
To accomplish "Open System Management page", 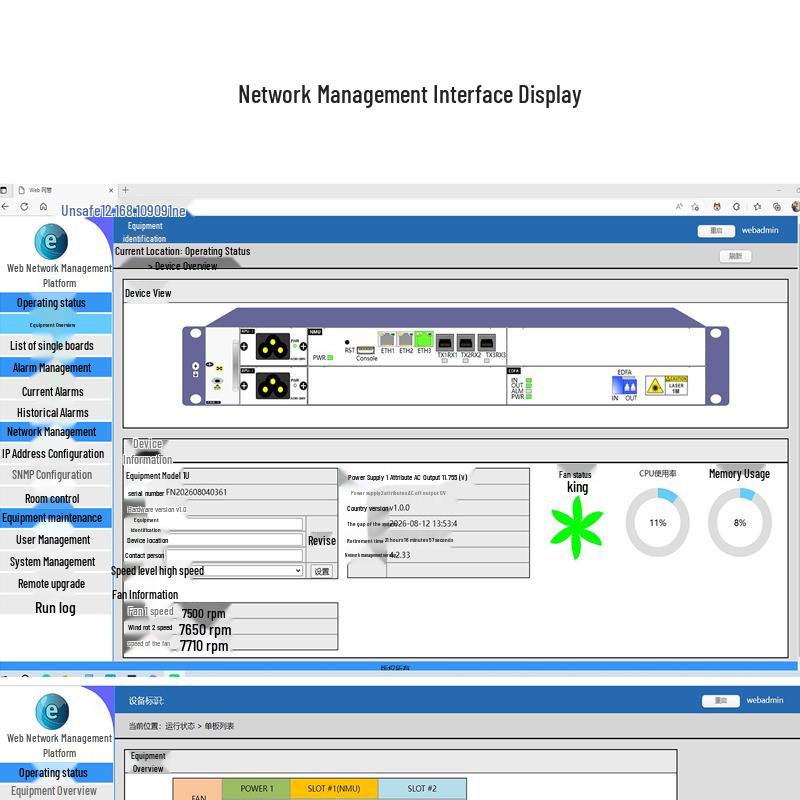I will pyautogui.click(x=56, y=562).
